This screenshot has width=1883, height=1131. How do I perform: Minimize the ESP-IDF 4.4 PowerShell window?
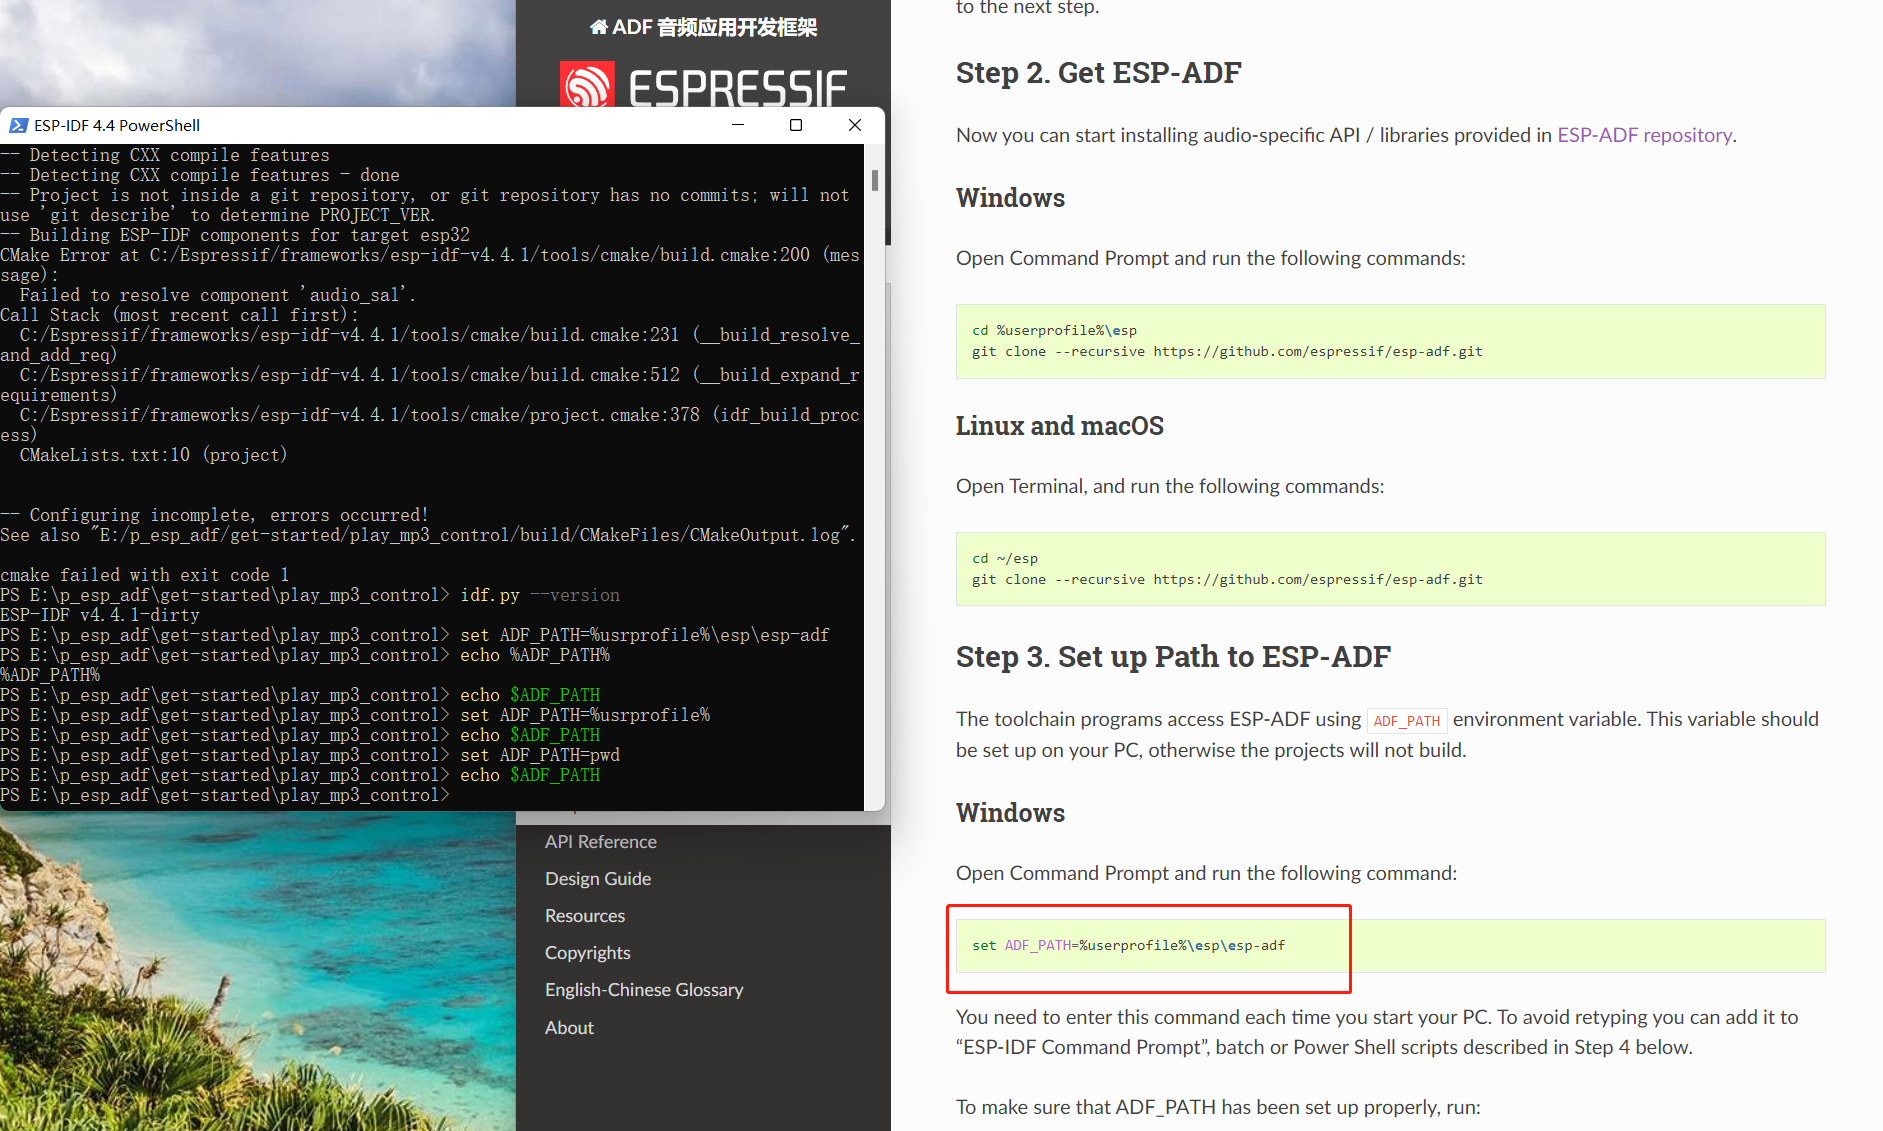point(738,125)
